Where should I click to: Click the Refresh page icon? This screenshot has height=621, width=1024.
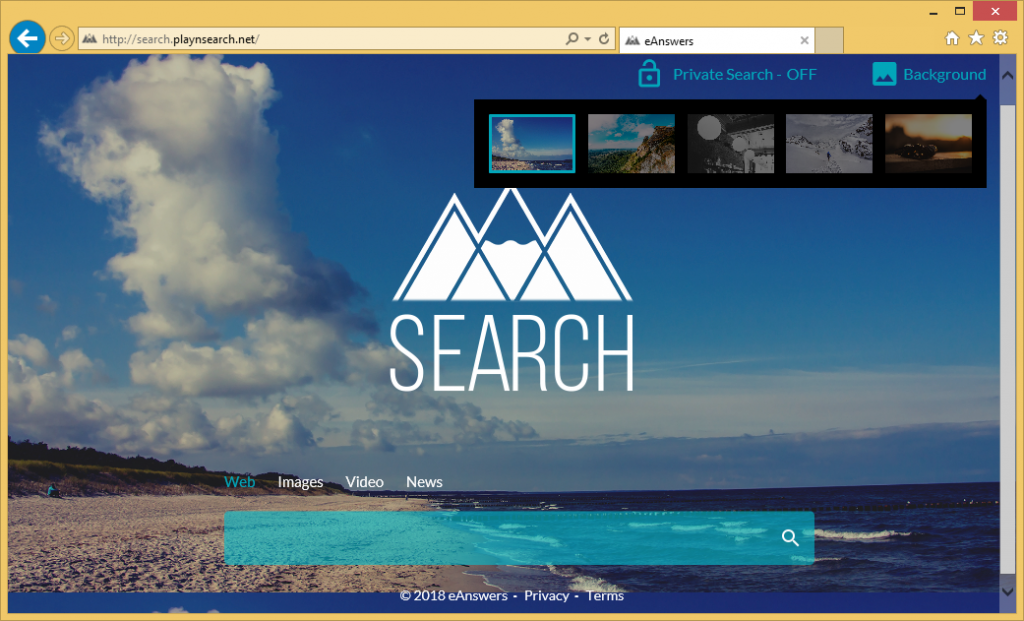604,39
